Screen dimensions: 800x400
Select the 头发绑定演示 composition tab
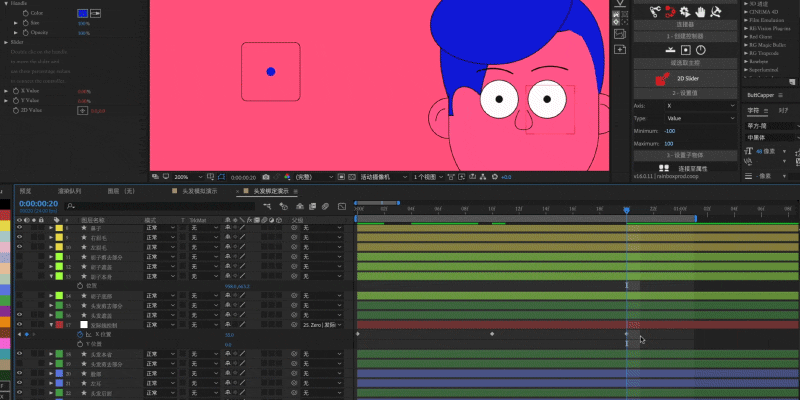(x=271, y=191)
